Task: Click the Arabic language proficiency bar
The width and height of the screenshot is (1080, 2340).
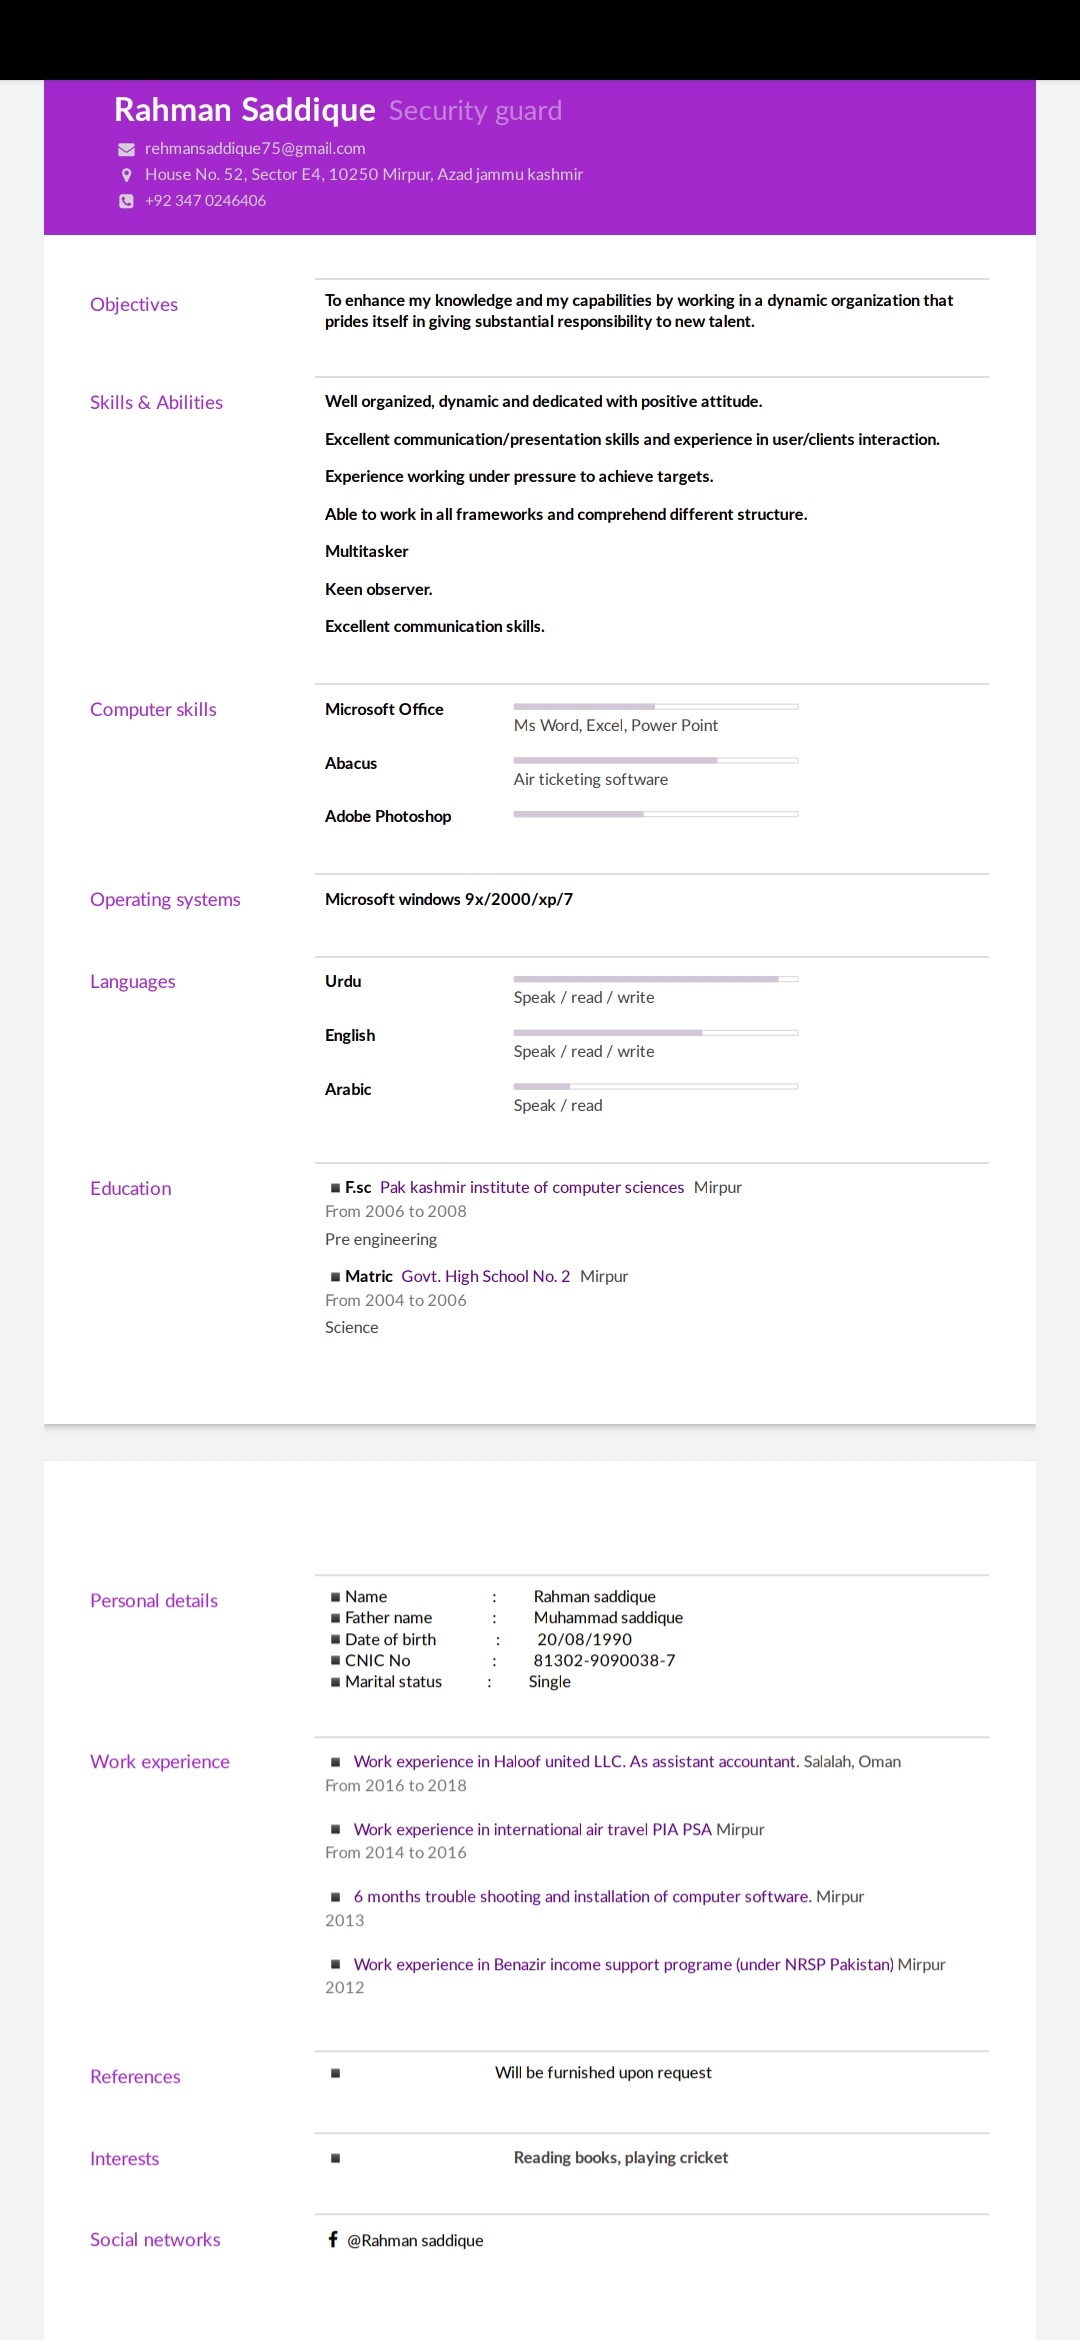Action: (x=656, y=1086)
